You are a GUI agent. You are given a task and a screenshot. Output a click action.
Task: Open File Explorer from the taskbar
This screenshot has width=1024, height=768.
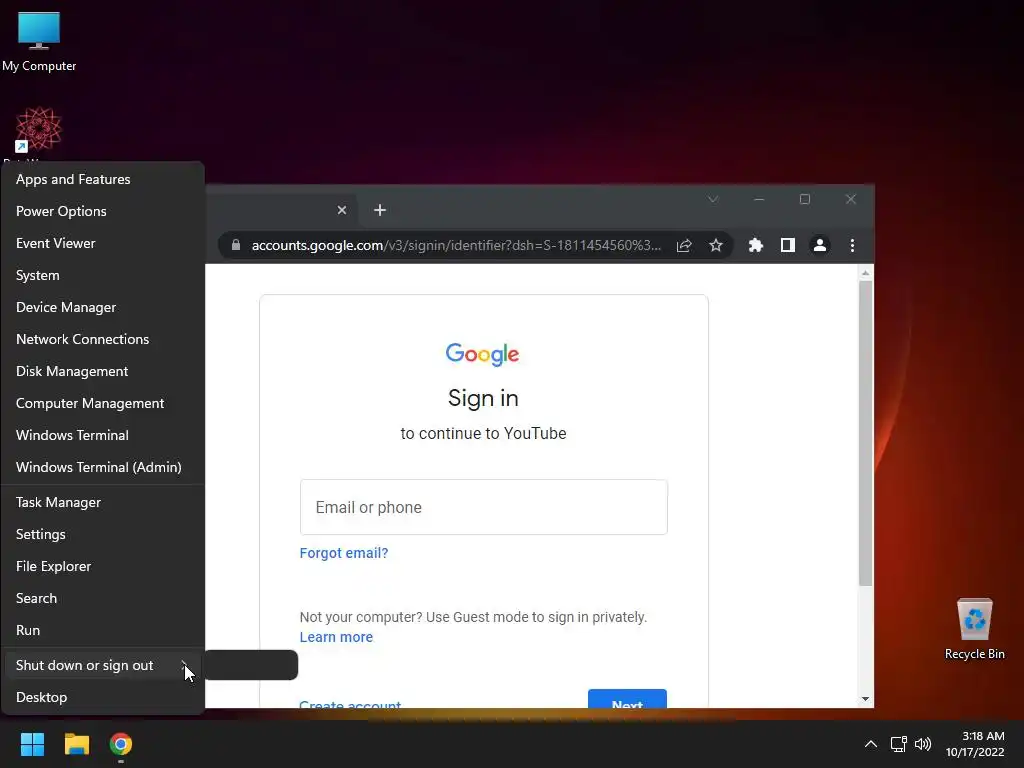[76, 744]
